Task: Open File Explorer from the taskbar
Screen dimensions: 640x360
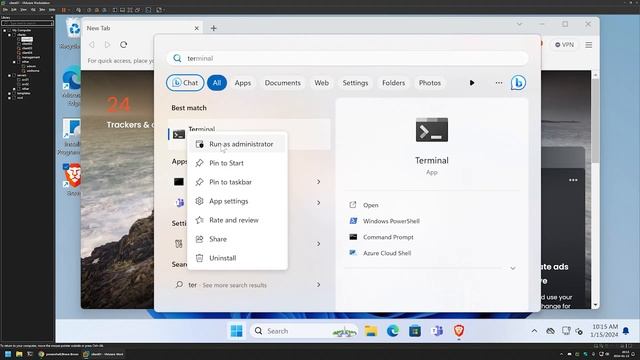Action: [x=371, y=331]
